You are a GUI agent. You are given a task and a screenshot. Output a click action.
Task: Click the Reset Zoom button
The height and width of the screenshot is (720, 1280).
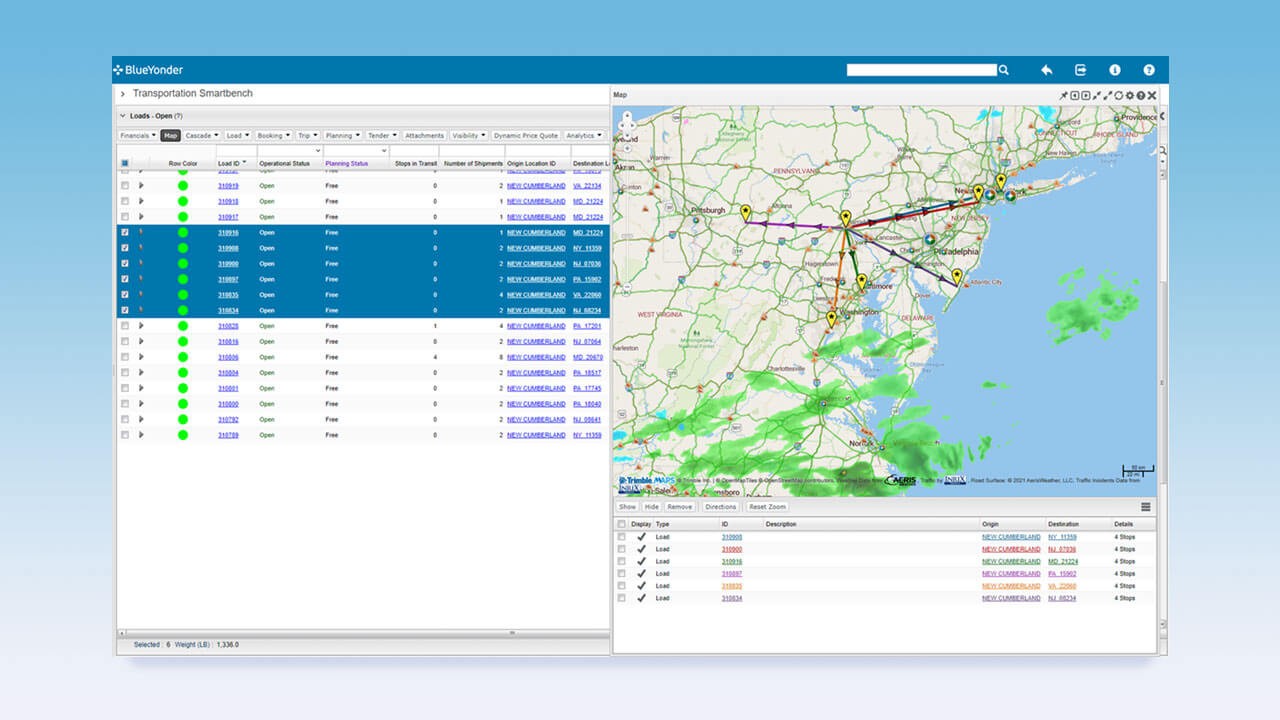coord(767,507)
